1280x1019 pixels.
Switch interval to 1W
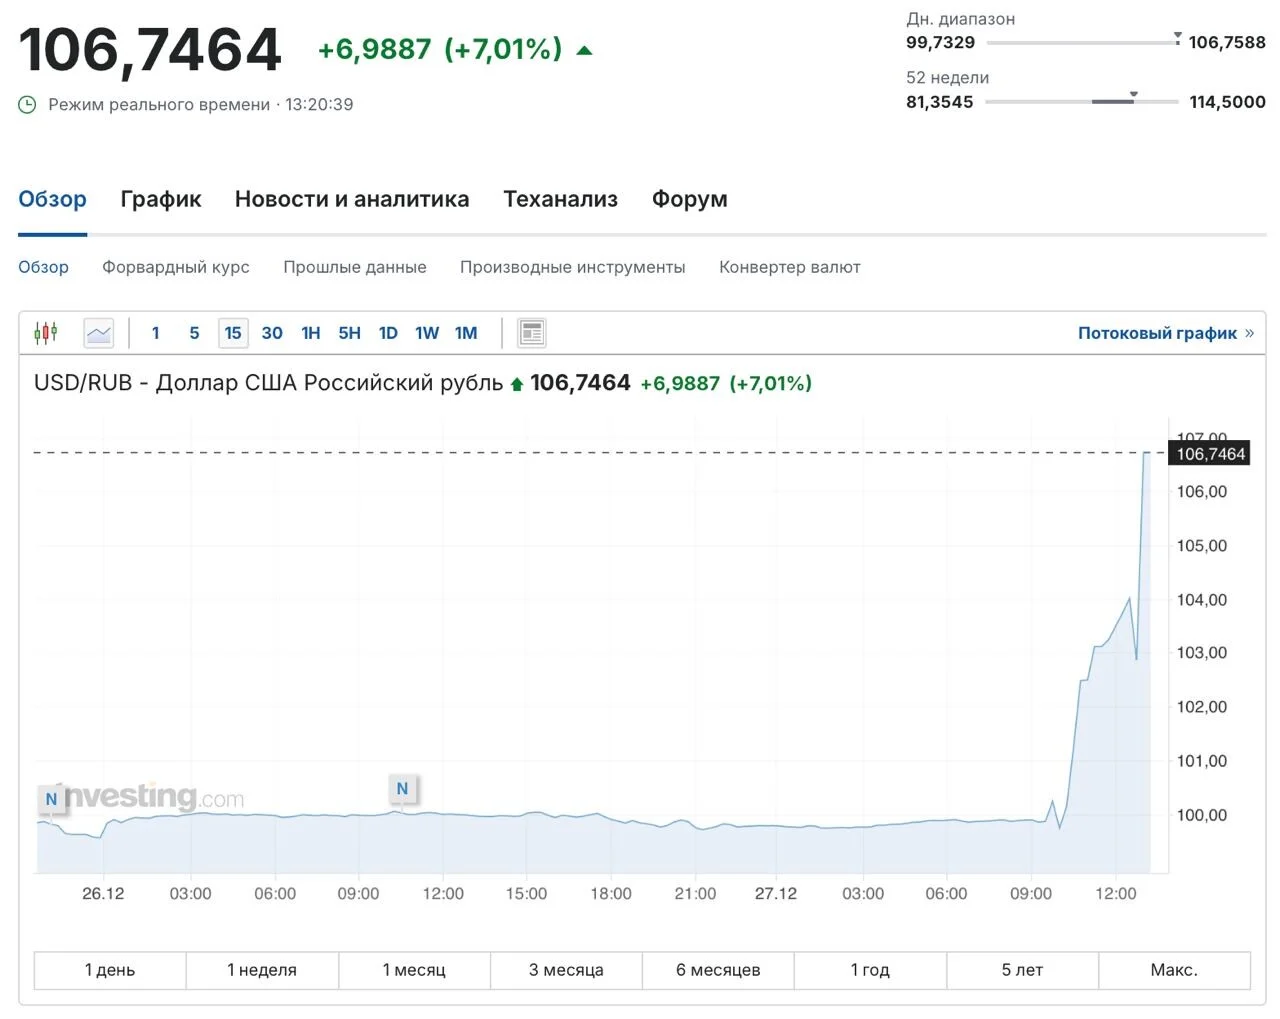click(x=427, y=333)
